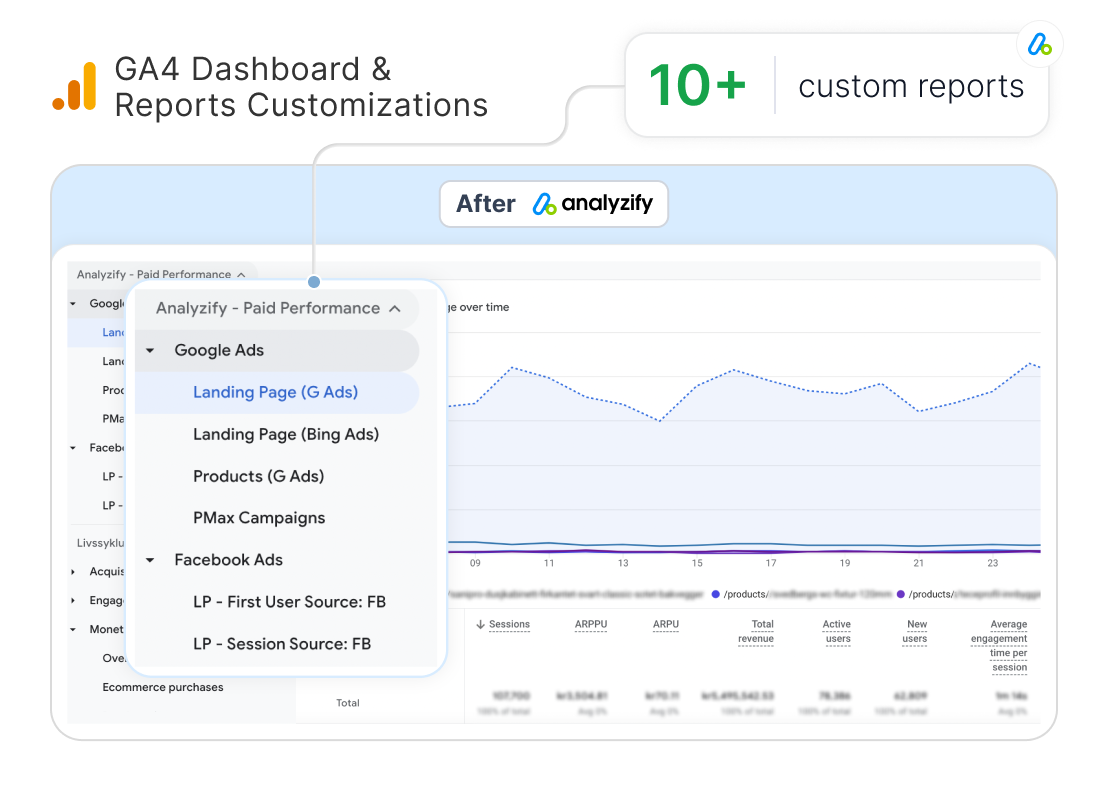Sort by Active users column
Viewport: 1110px width, 790px height.
pos(837,631)
